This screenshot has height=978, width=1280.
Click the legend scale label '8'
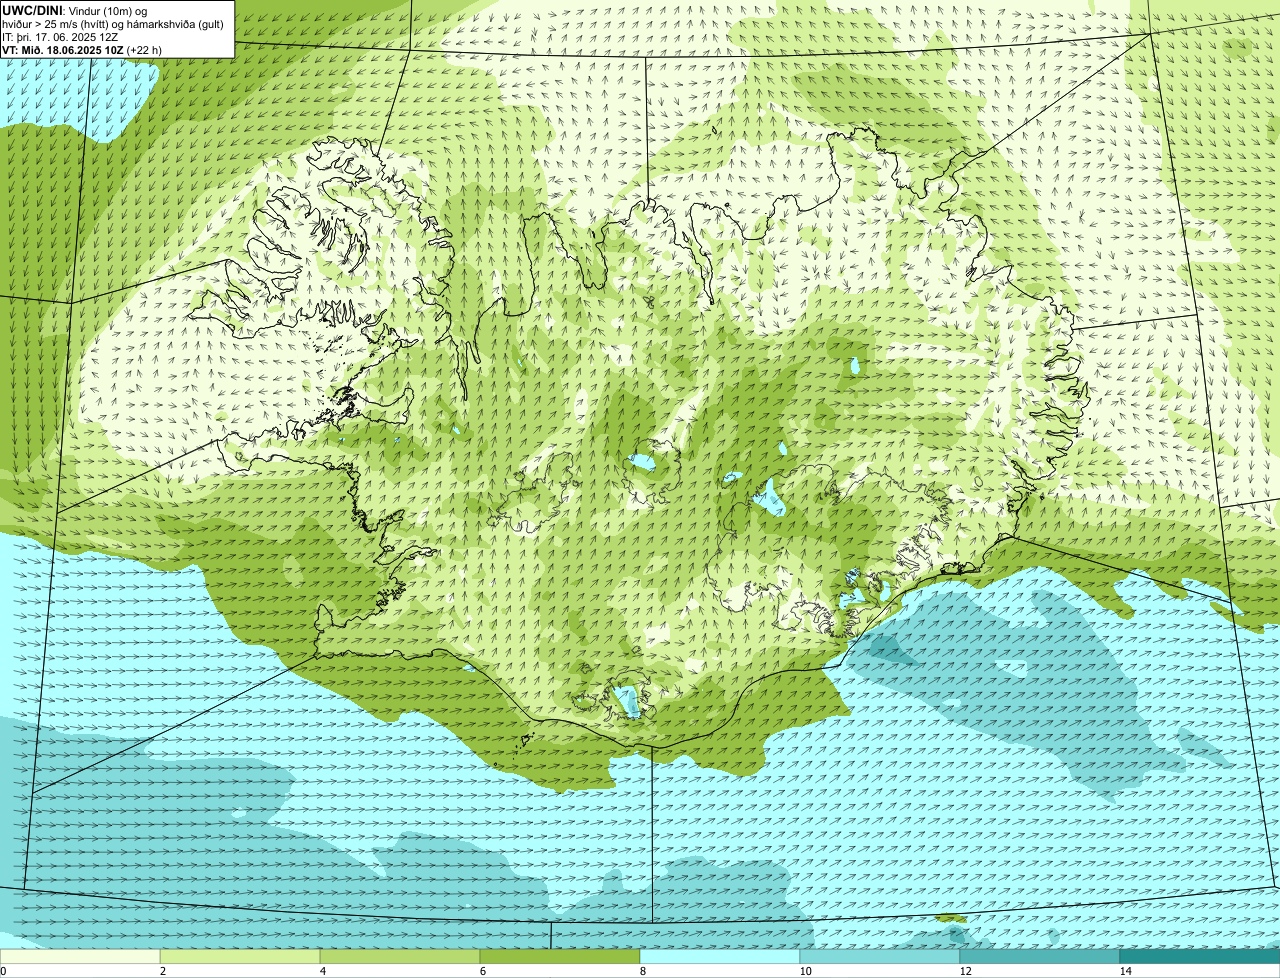pyautogui.click(x=642, y=971)
